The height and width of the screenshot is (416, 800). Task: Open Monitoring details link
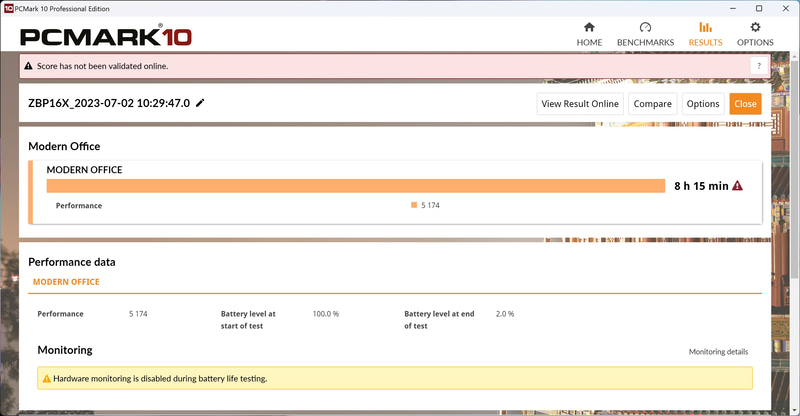718,352
